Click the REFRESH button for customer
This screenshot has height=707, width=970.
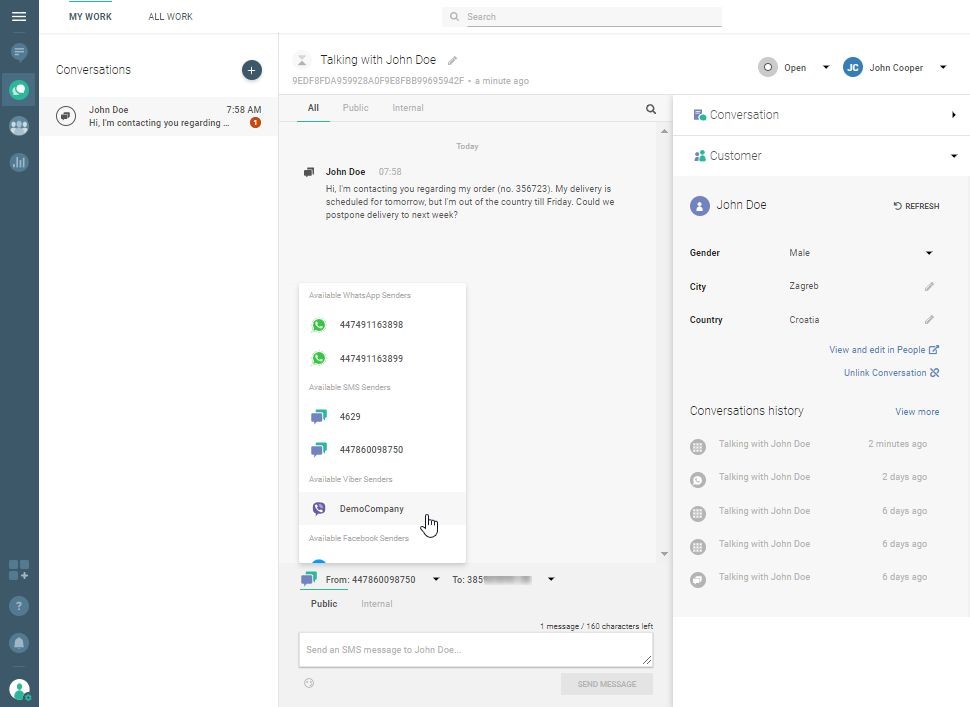916,206
